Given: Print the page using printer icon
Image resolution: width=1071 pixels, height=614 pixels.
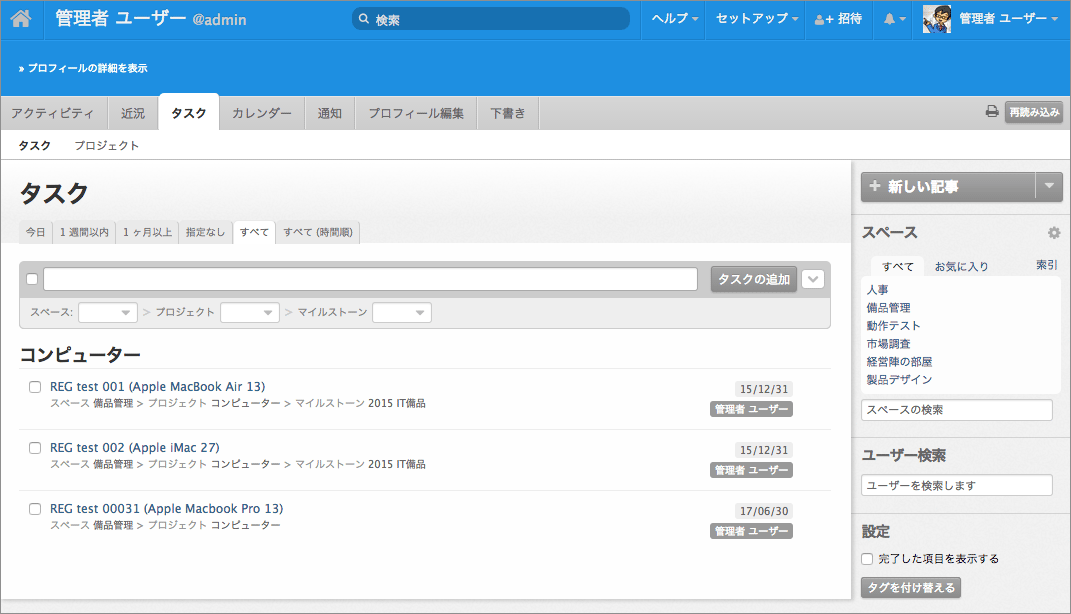Looking at the screenshot, I should tap(992, 111).
